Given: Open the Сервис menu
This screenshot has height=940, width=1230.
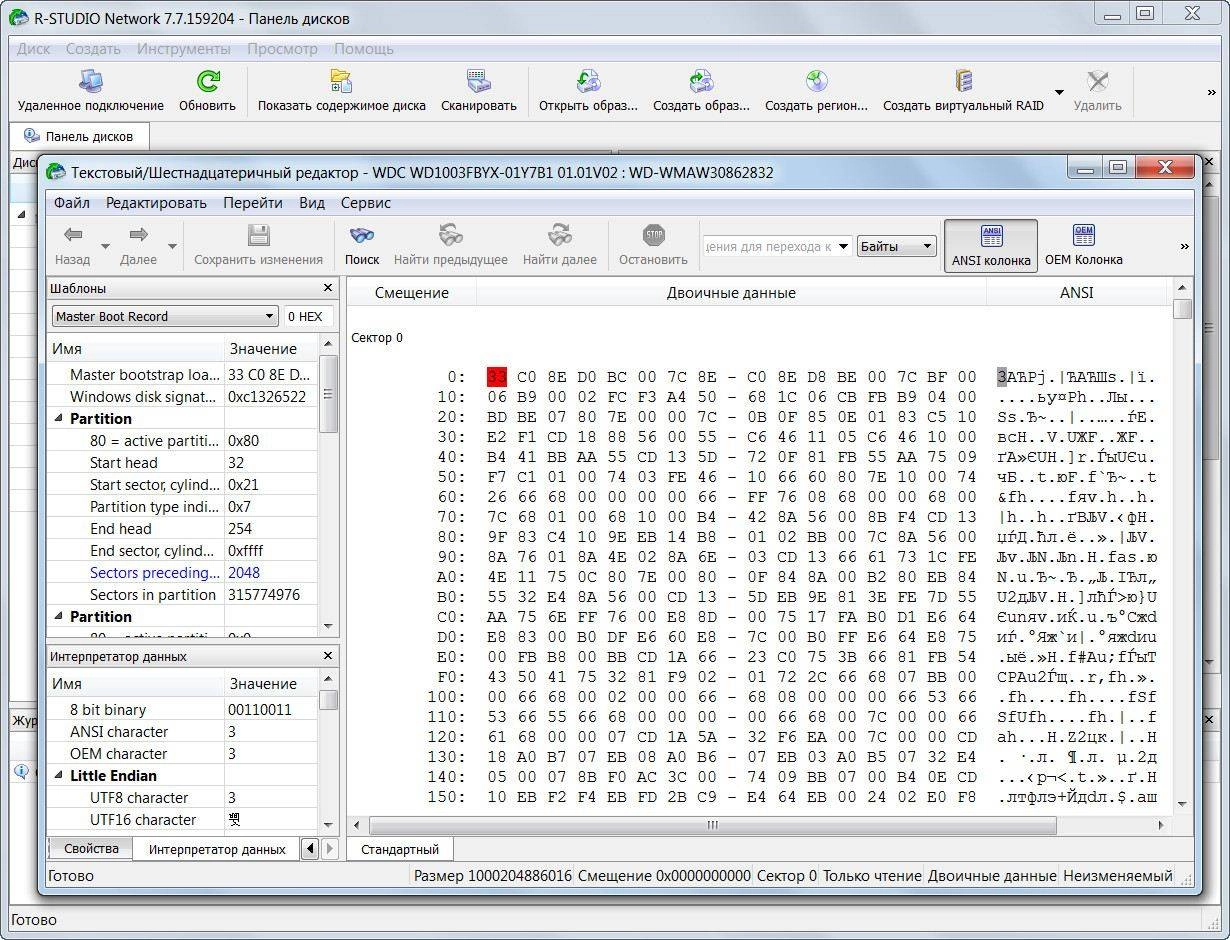Looking at the screenshot, I should (366, 203).
